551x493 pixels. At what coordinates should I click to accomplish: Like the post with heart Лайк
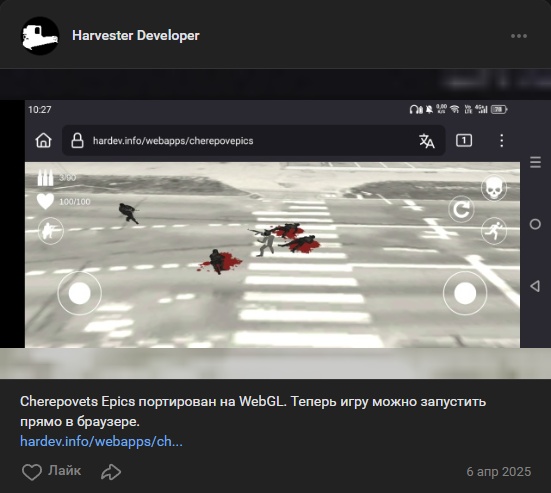point(51,471)
